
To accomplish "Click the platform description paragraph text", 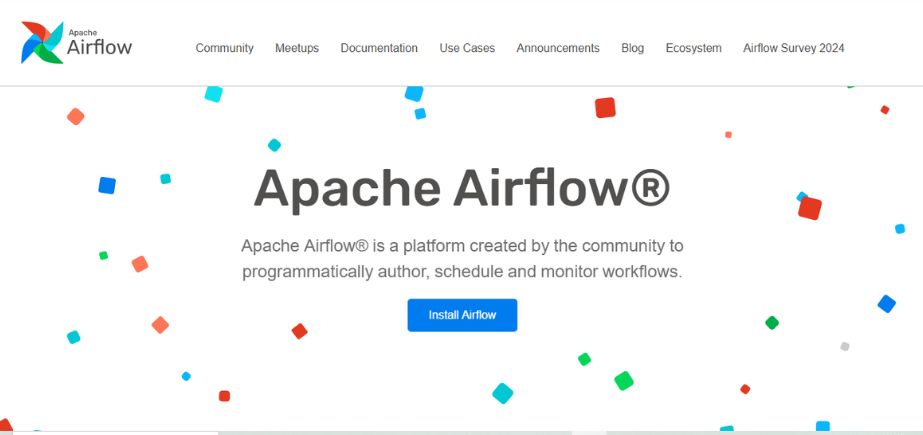I will (x=462, y=259).
